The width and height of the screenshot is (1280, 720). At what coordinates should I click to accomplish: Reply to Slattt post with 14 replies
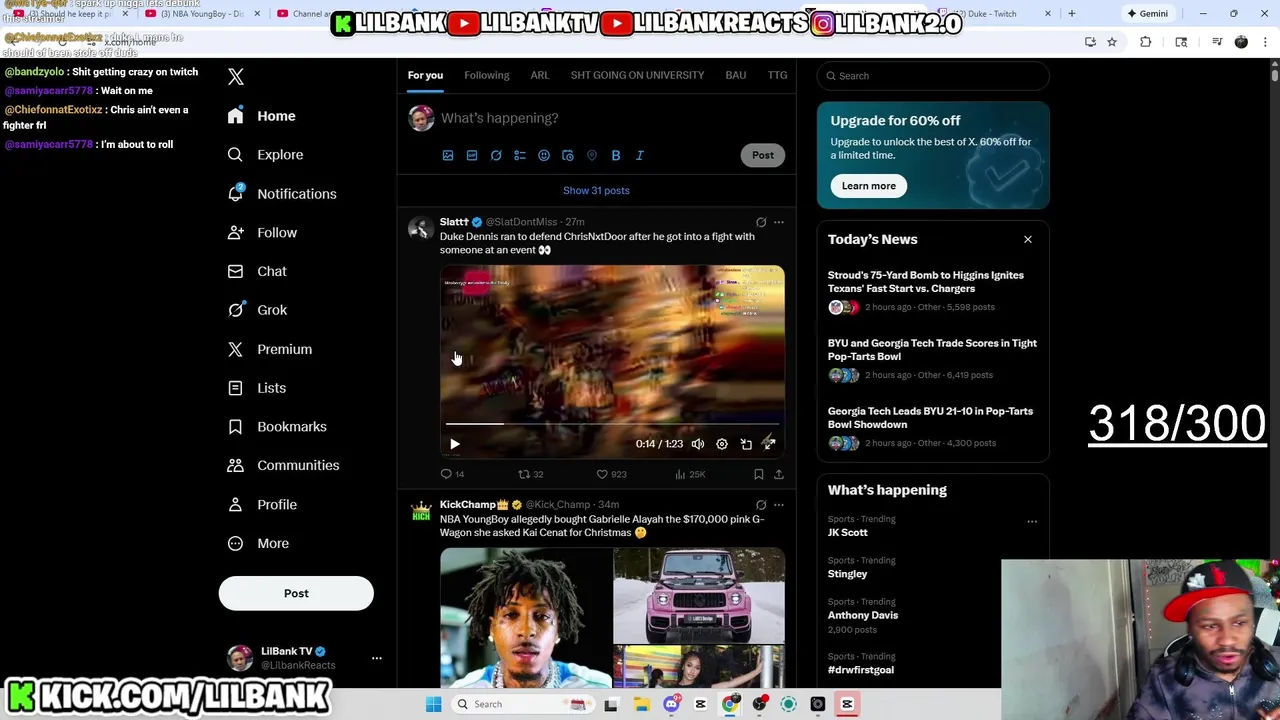tap(452, 475)
